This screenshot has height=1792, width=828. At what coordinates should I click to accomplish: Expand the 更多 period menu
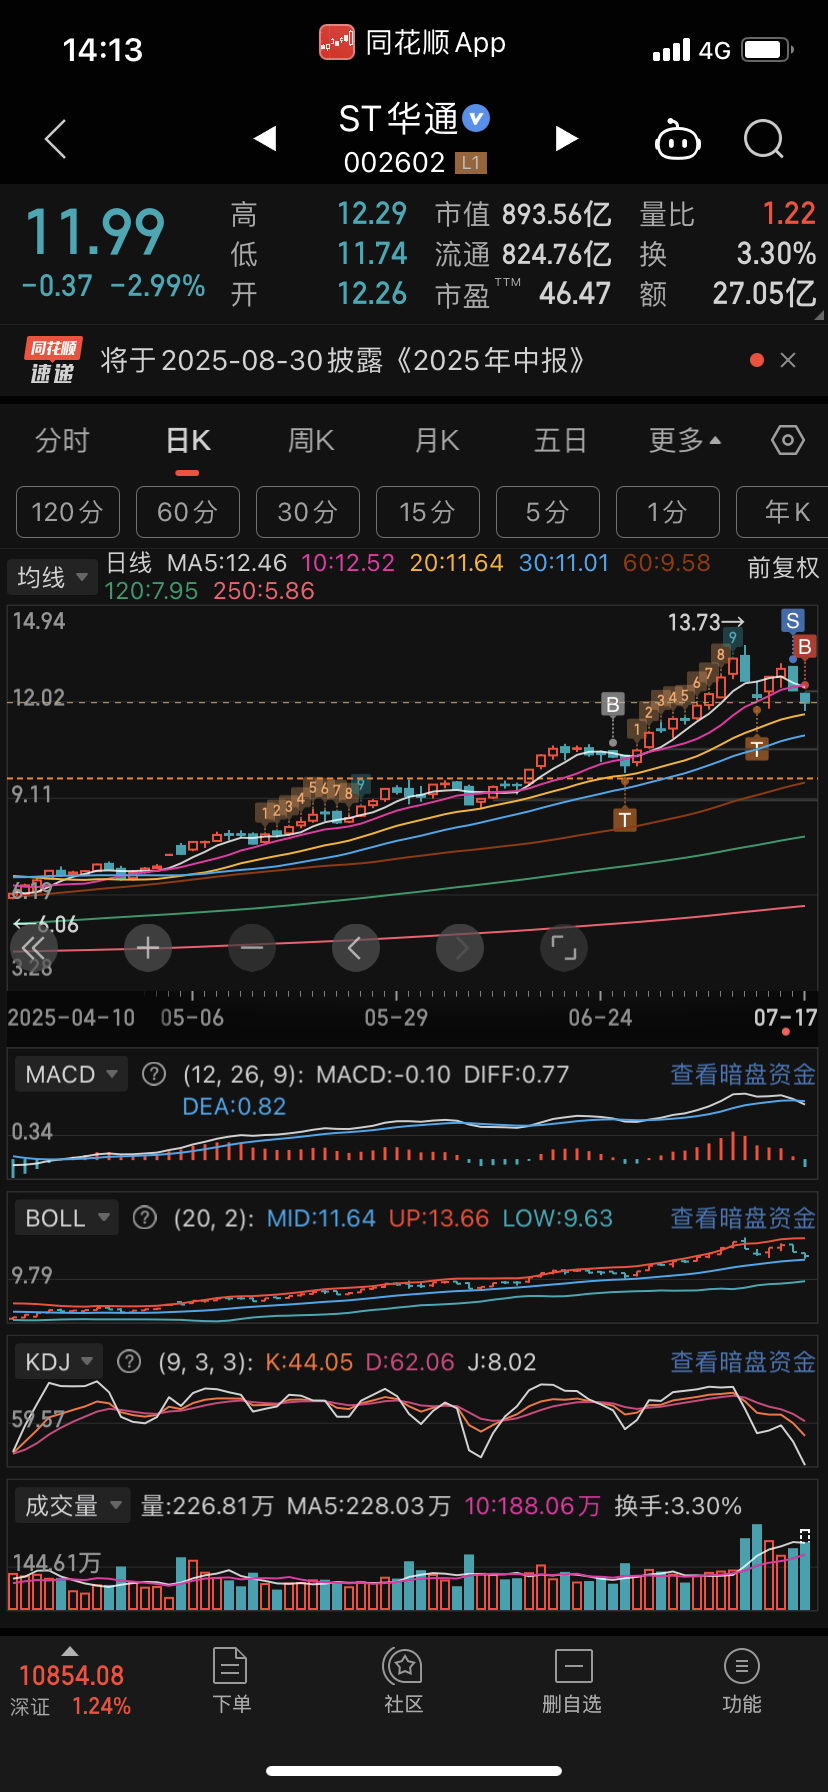tap(685, 441)
